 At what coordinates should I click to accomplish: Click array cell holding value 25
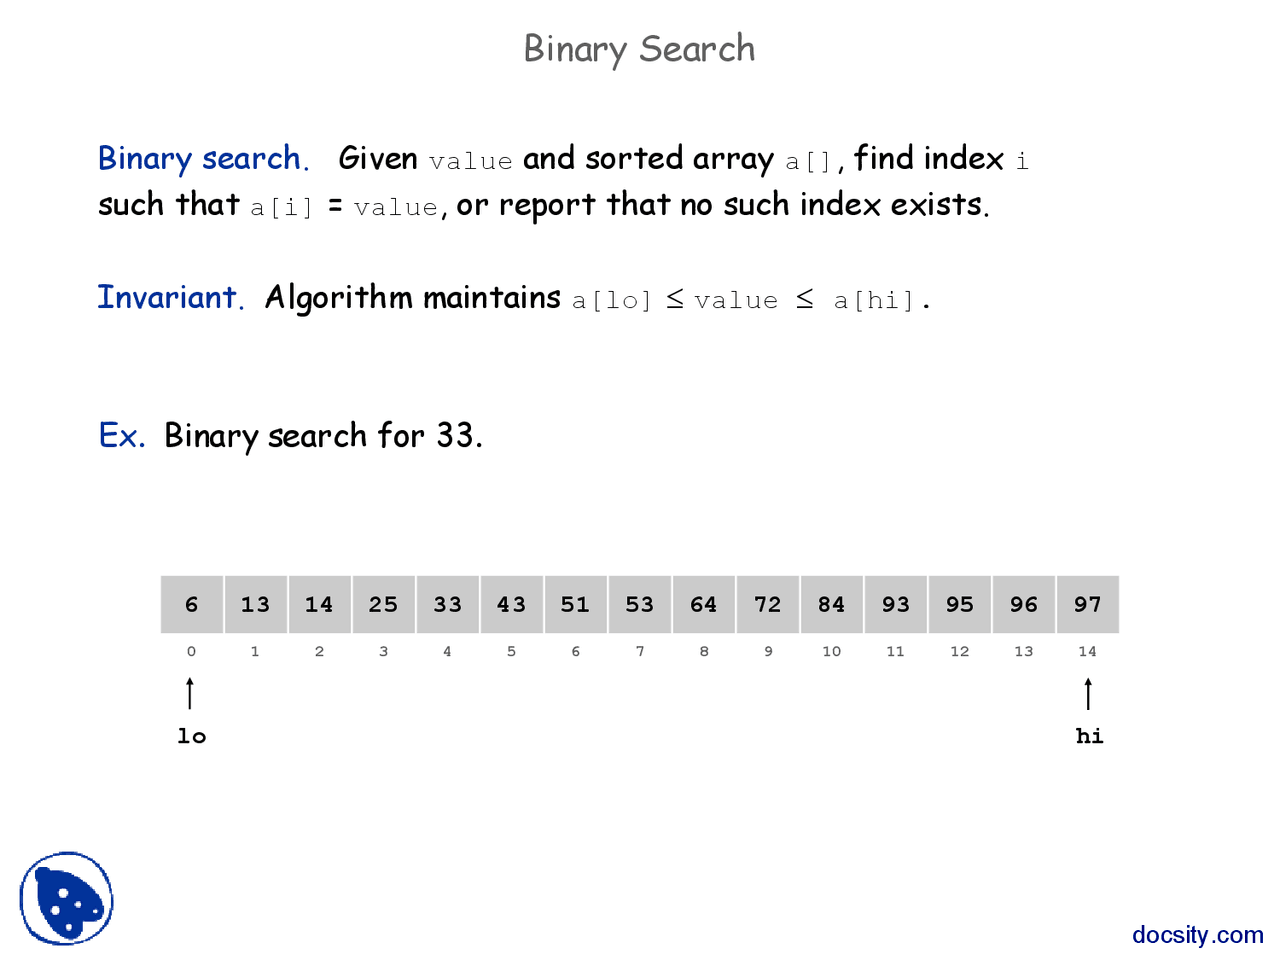pyautogui.click(x=384, y=604)
